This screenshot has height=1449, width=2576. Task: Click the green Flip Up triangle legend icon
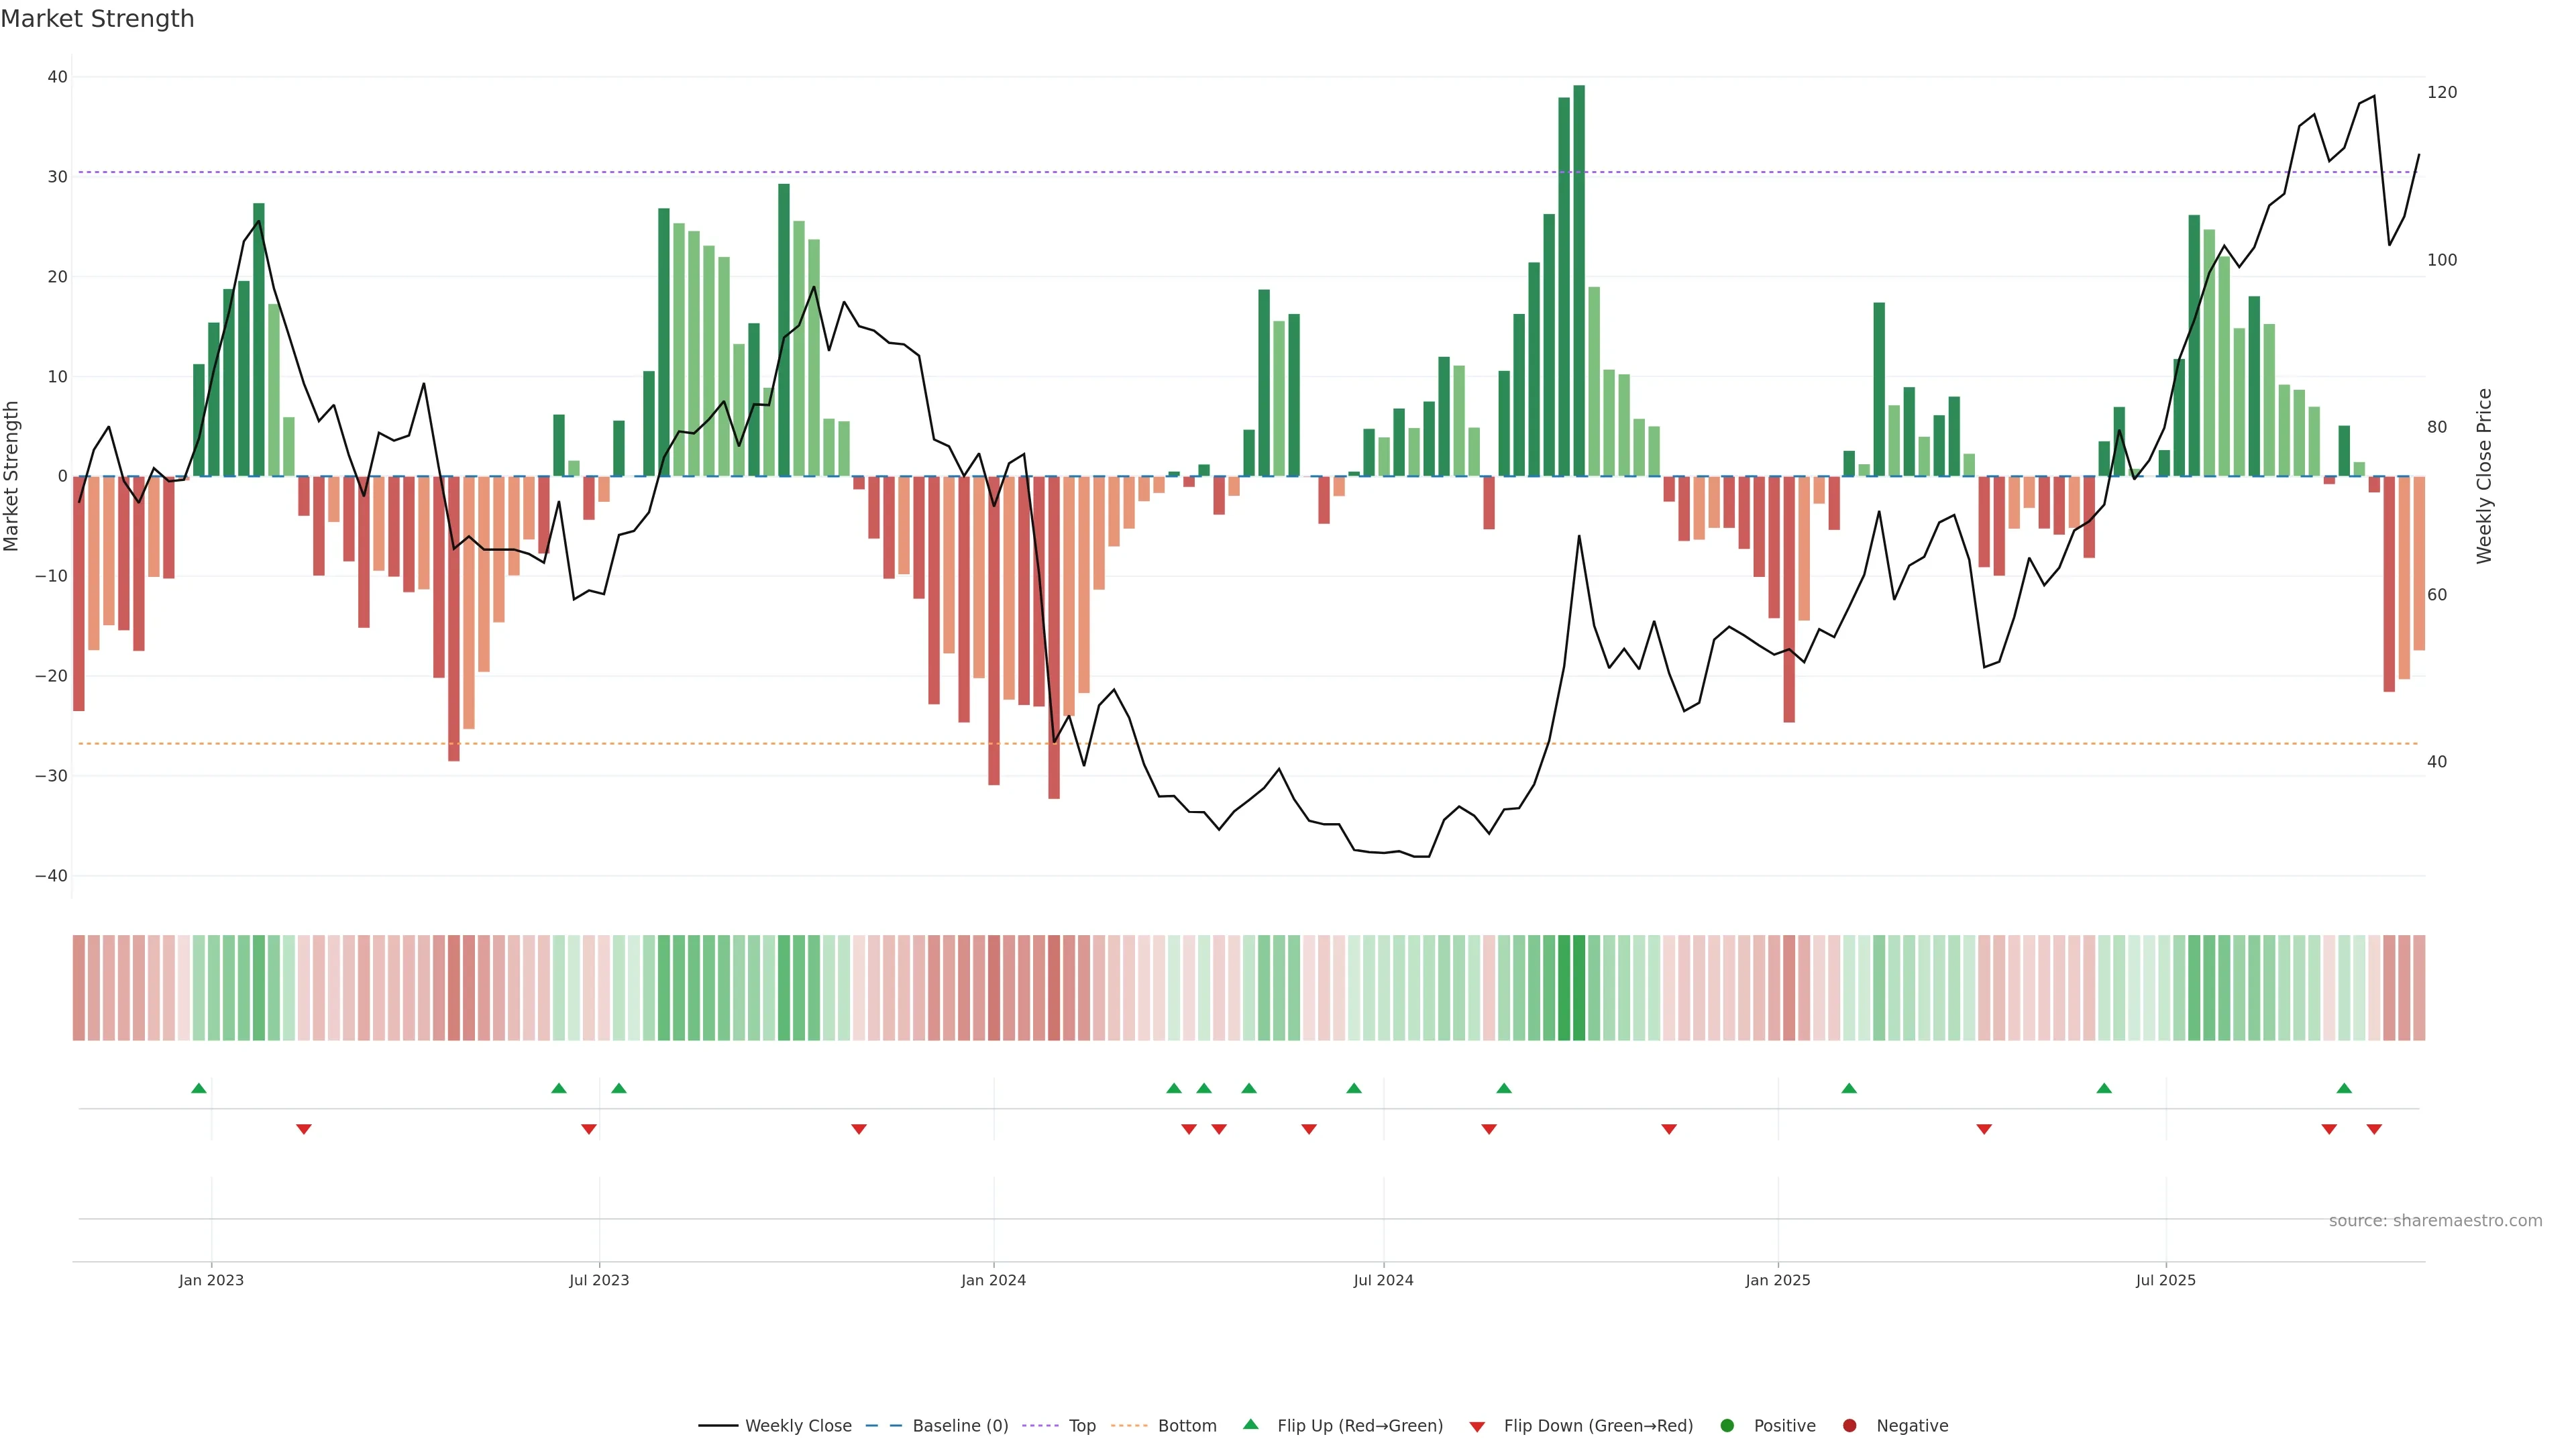[x=1250, y=1424]
